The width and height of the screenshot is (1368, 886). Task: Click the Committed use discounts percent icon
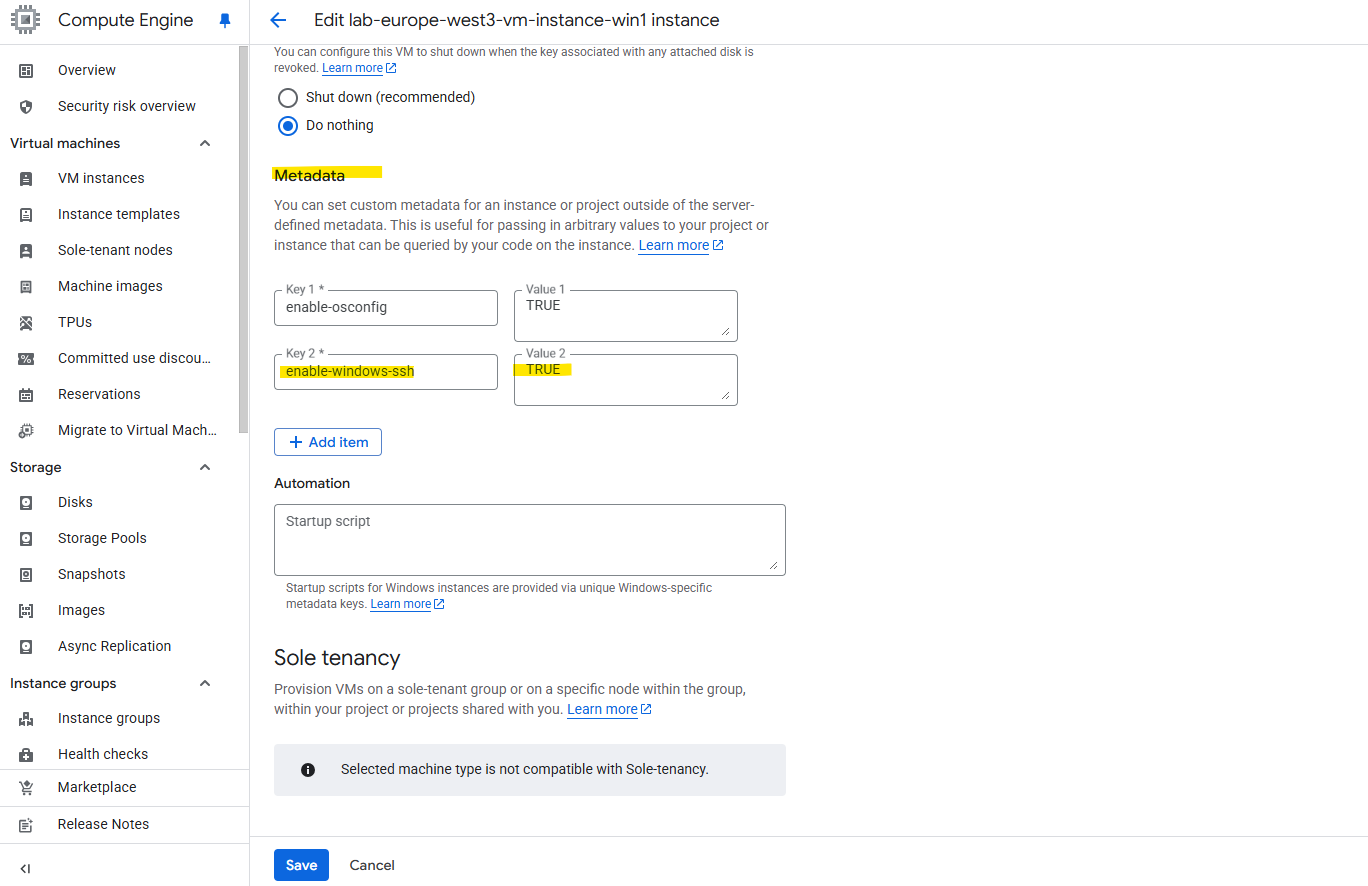point(26,358)
